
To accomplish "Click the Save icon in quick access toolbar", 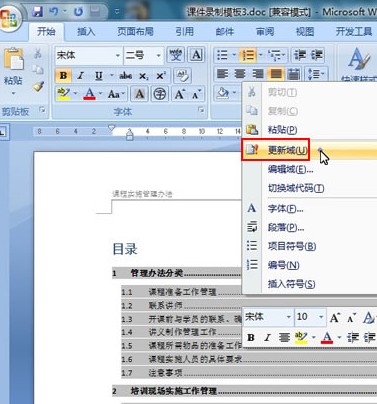I will click(37, 12).
